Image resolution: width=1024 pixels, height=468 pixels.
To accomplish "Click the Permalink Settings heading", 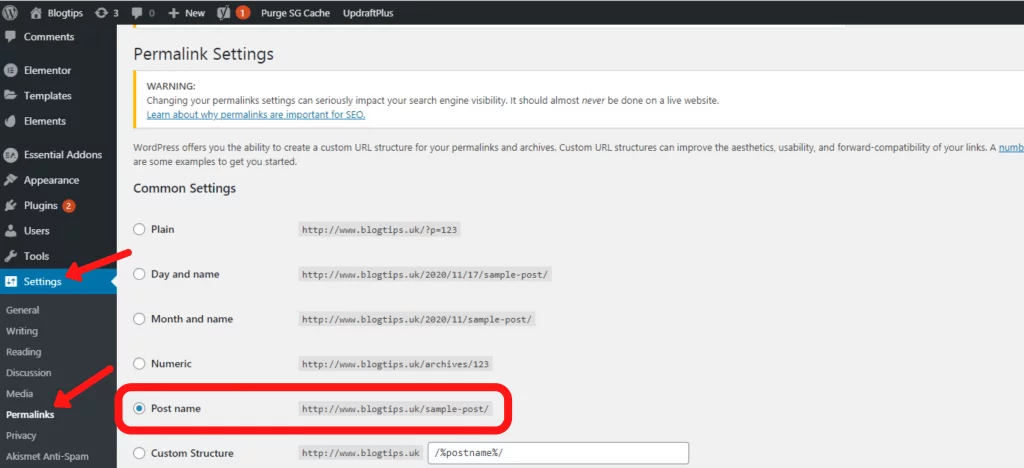I will (203, 54).
